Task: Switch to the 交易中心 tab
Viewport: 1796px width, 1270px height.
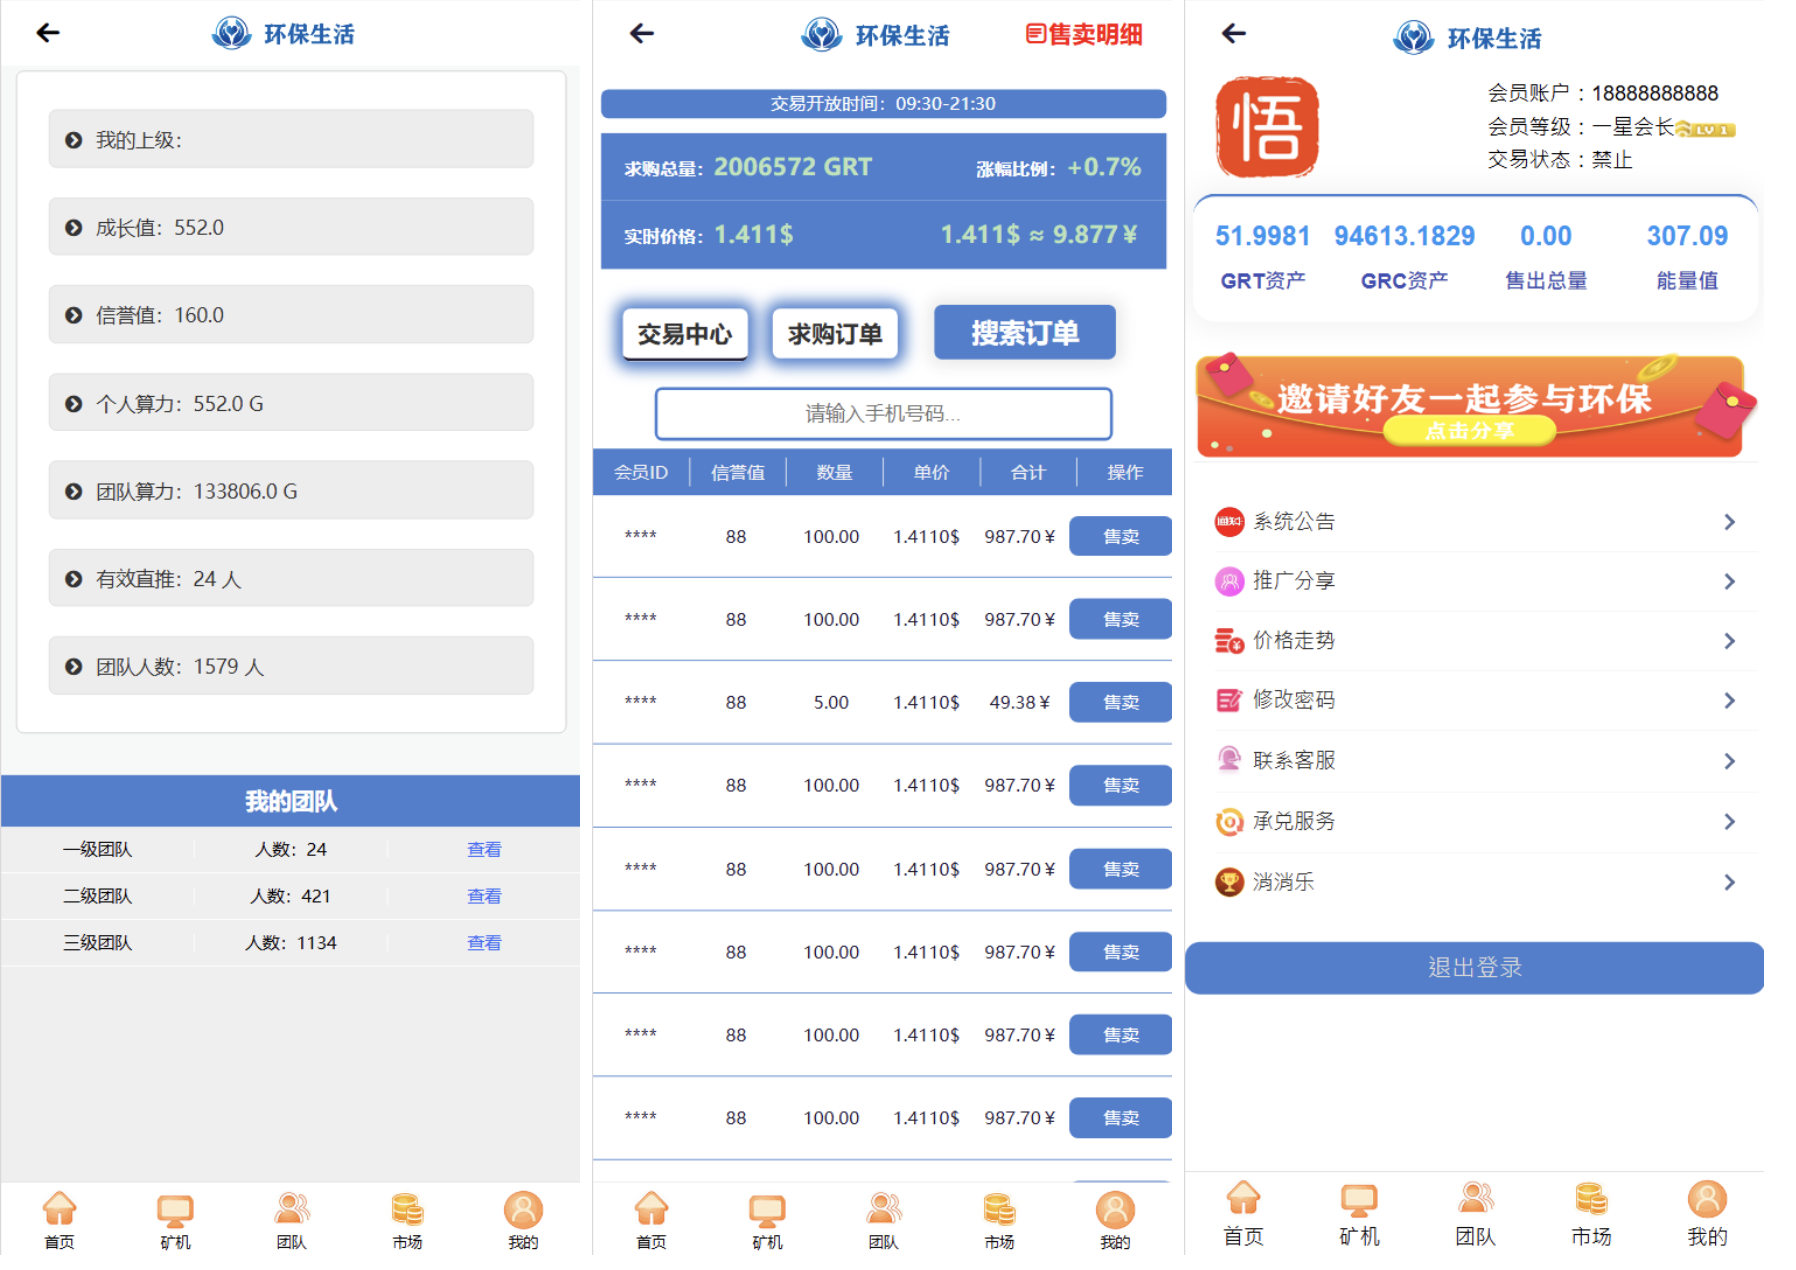Action: coord(685,334)
